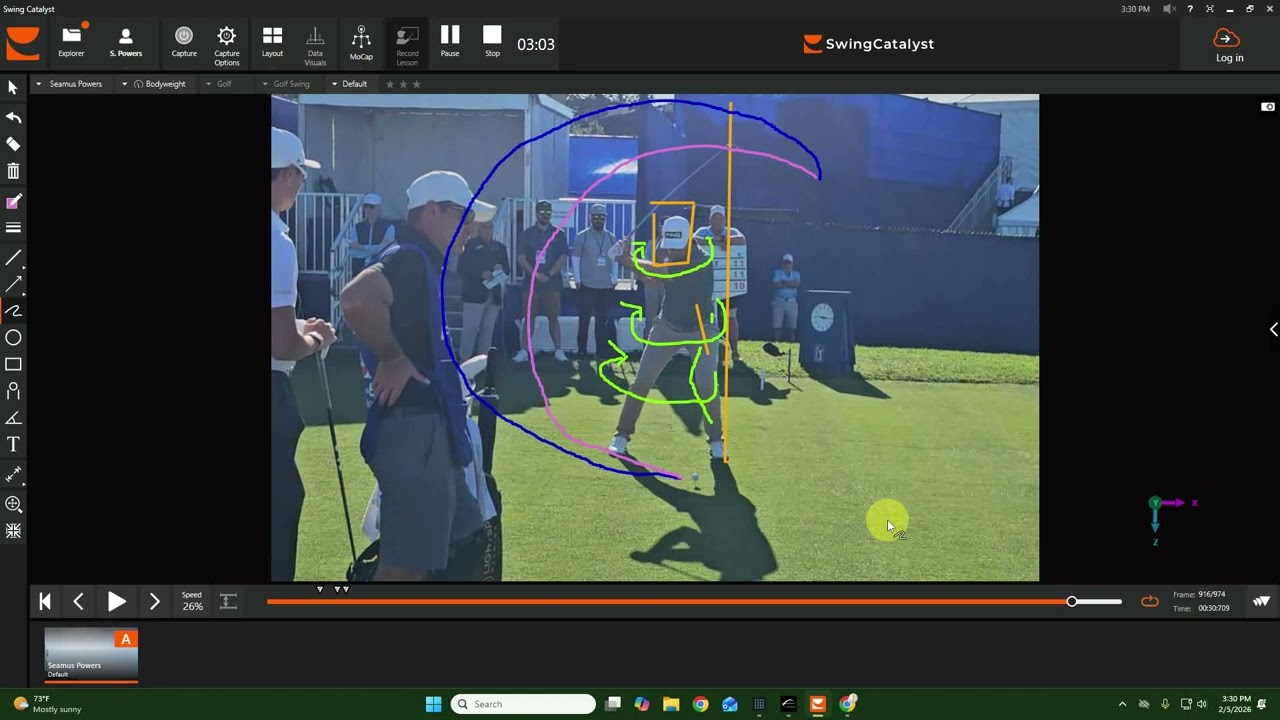Toggle the camera icon at top right

[x=1268, y=107]
